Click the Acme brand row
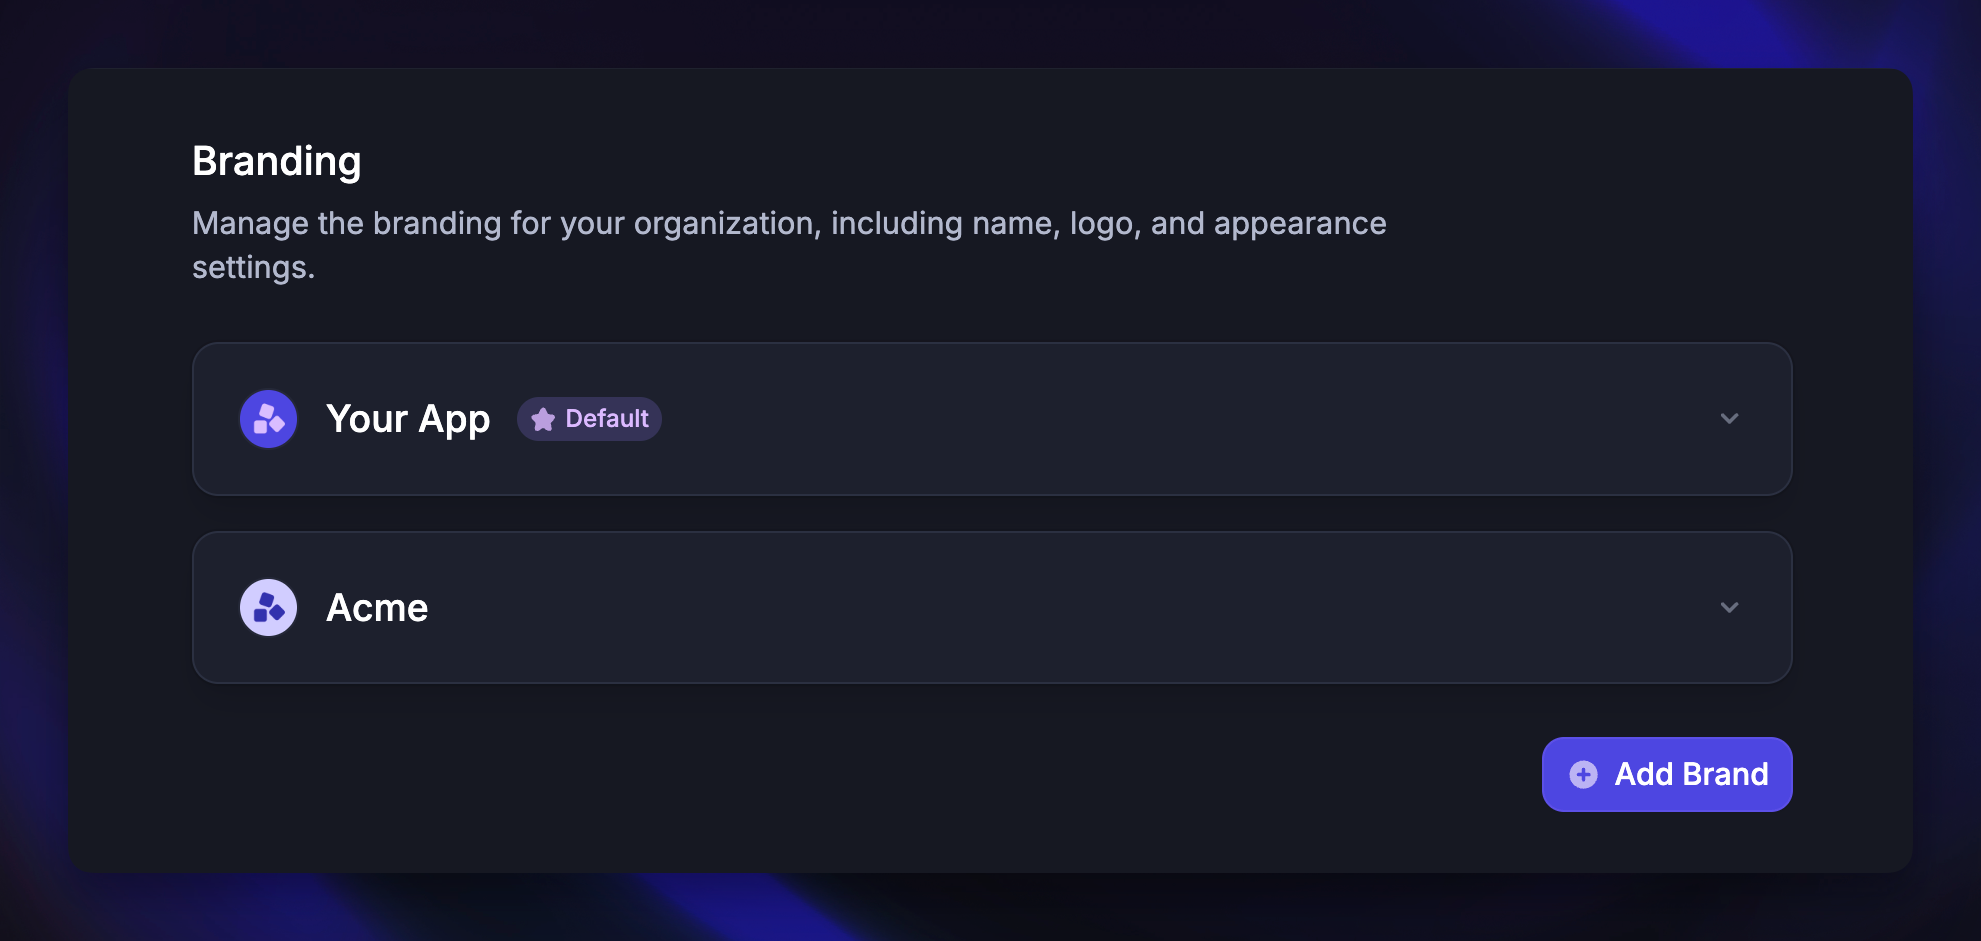1981x941 pixels. pyautogui.click(x=992, y=607)
